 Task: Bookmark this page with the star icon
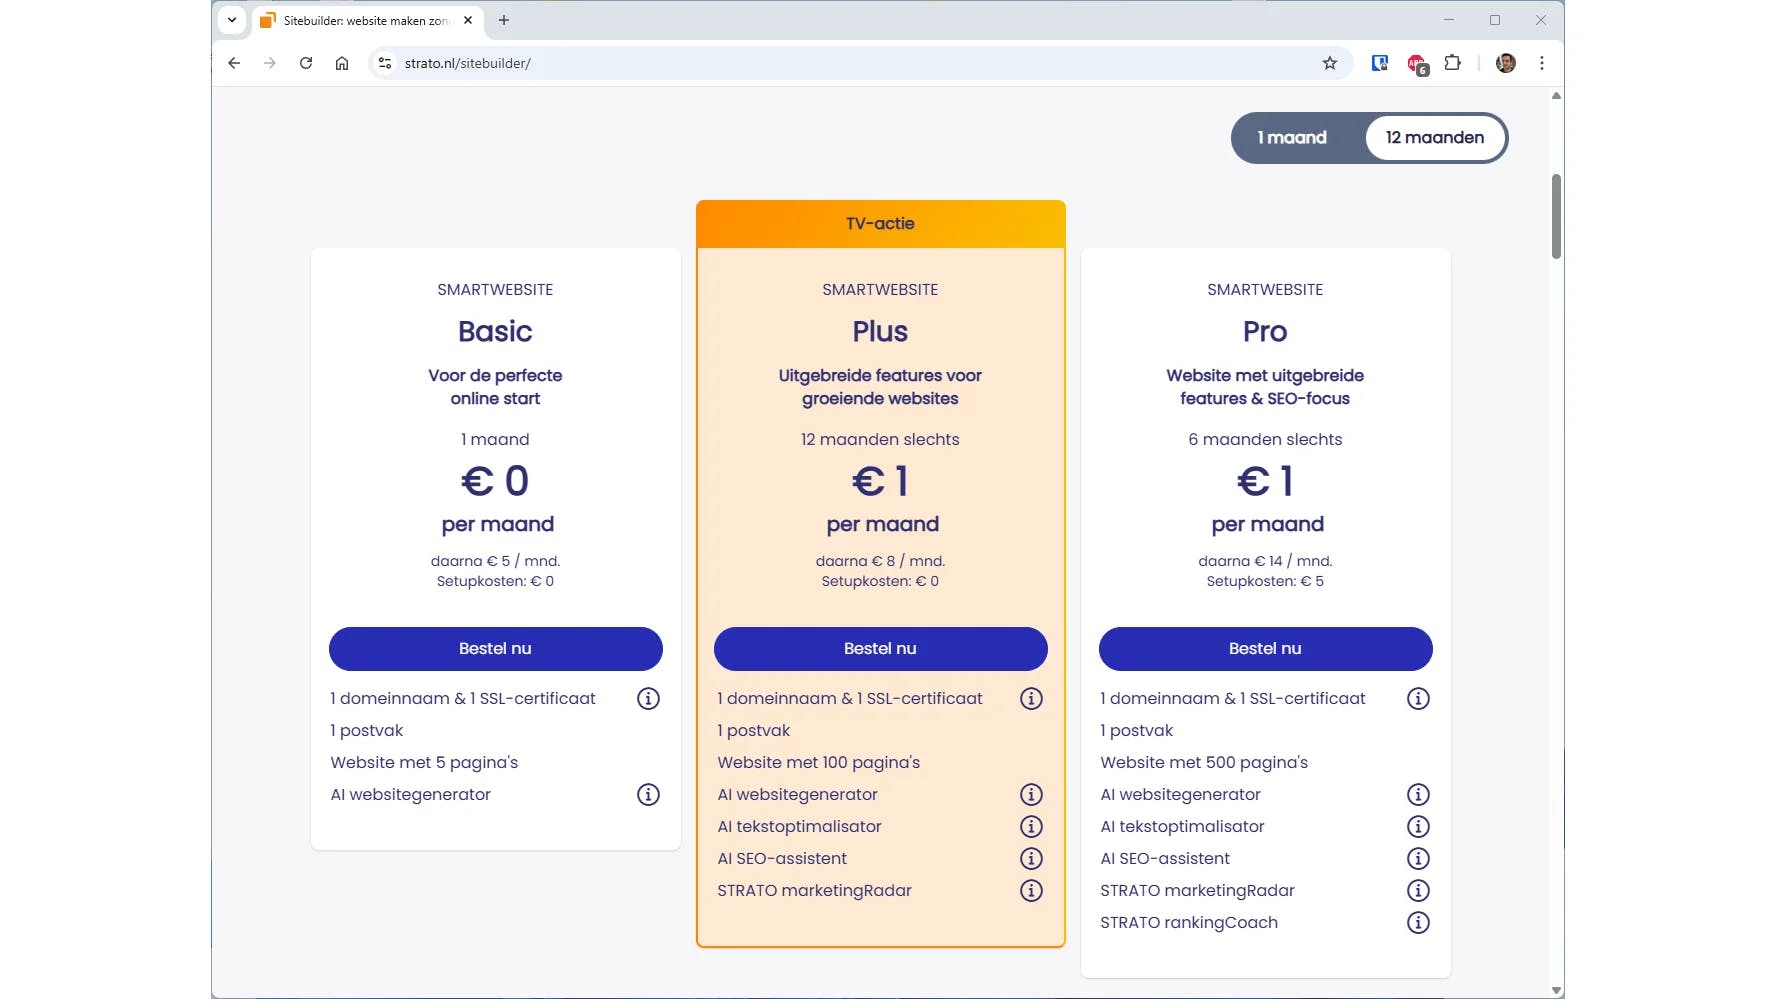[1330, 63]
